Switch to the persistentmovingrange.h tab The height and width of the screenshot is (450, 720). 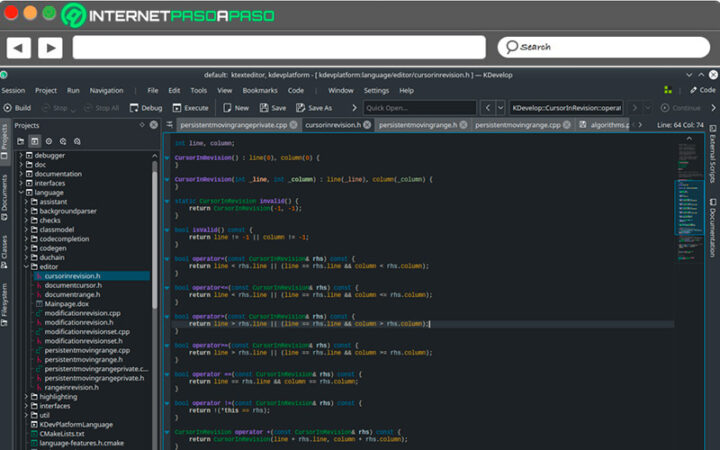tap(415, 125)
